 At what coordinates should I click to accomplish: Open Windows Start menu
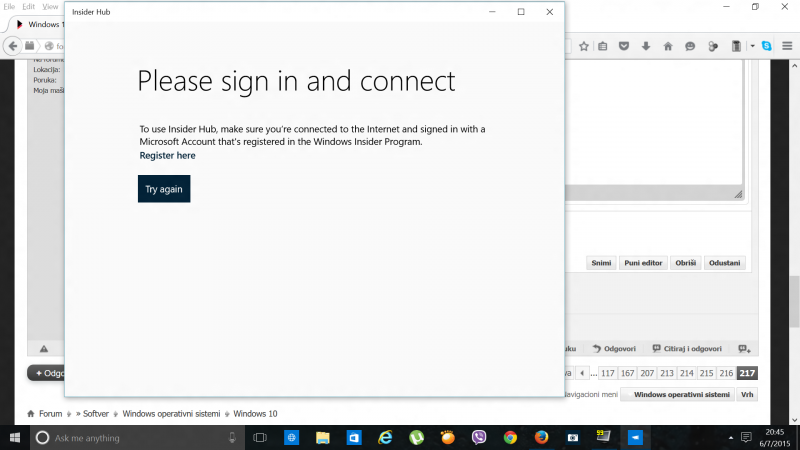(x=15, y=438)
